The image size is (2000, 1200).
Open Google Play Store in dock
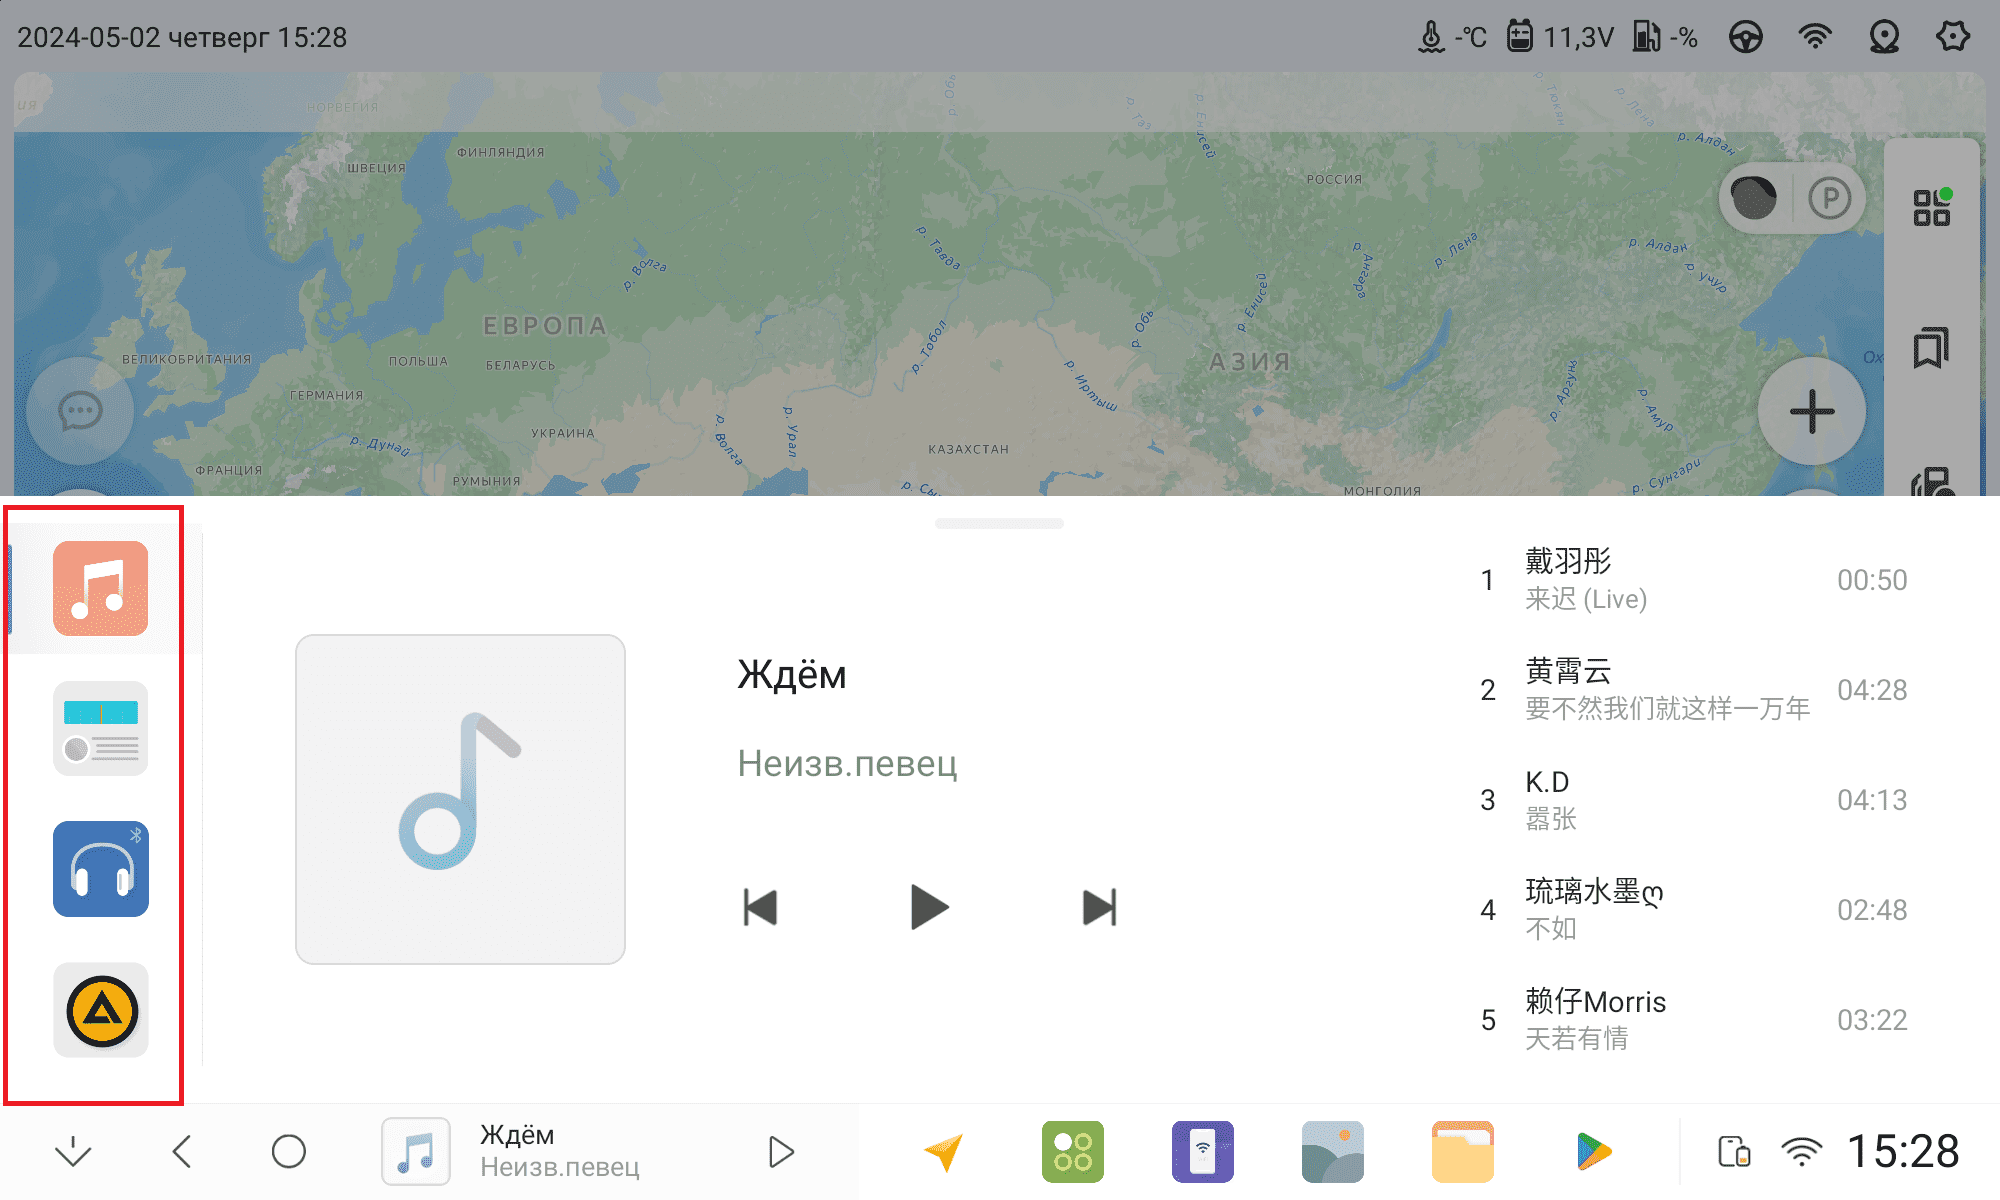1593,1152
